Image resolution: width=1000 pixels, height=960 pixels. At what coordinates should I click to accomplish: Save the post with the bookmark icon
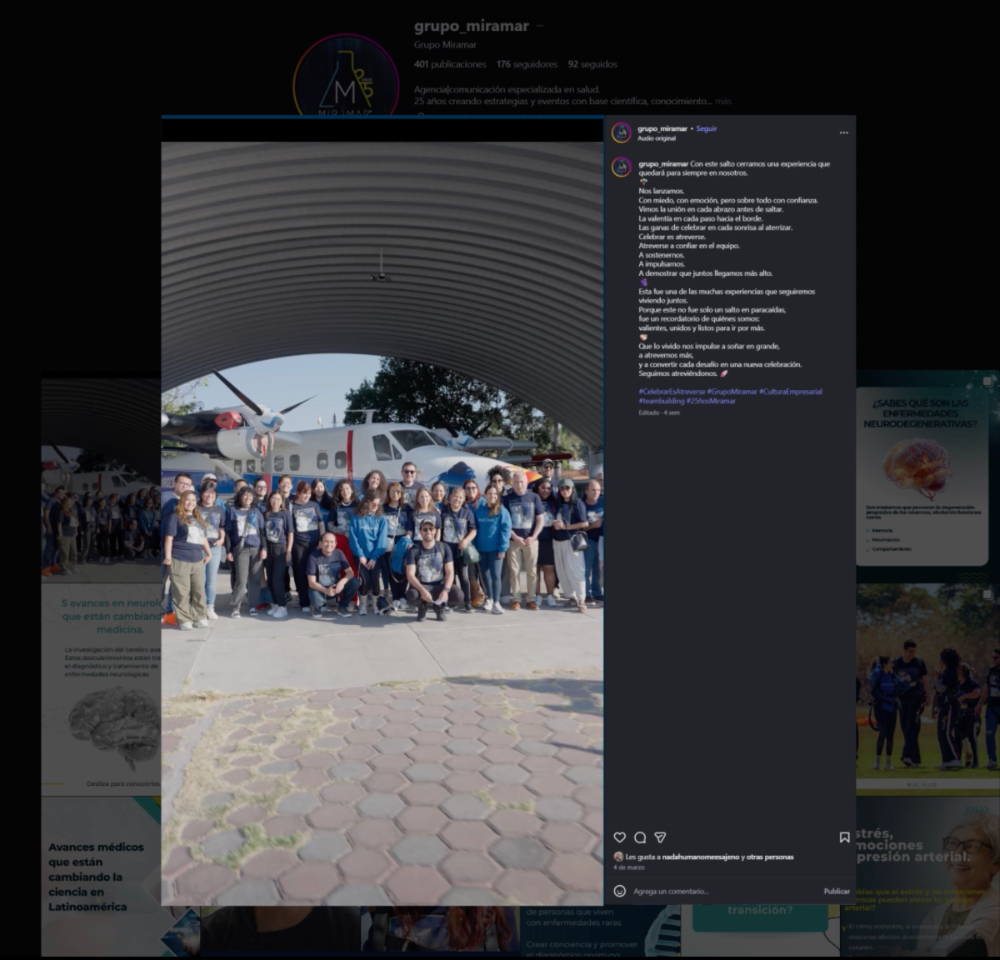pyautogui.click(x=844, y=837)
